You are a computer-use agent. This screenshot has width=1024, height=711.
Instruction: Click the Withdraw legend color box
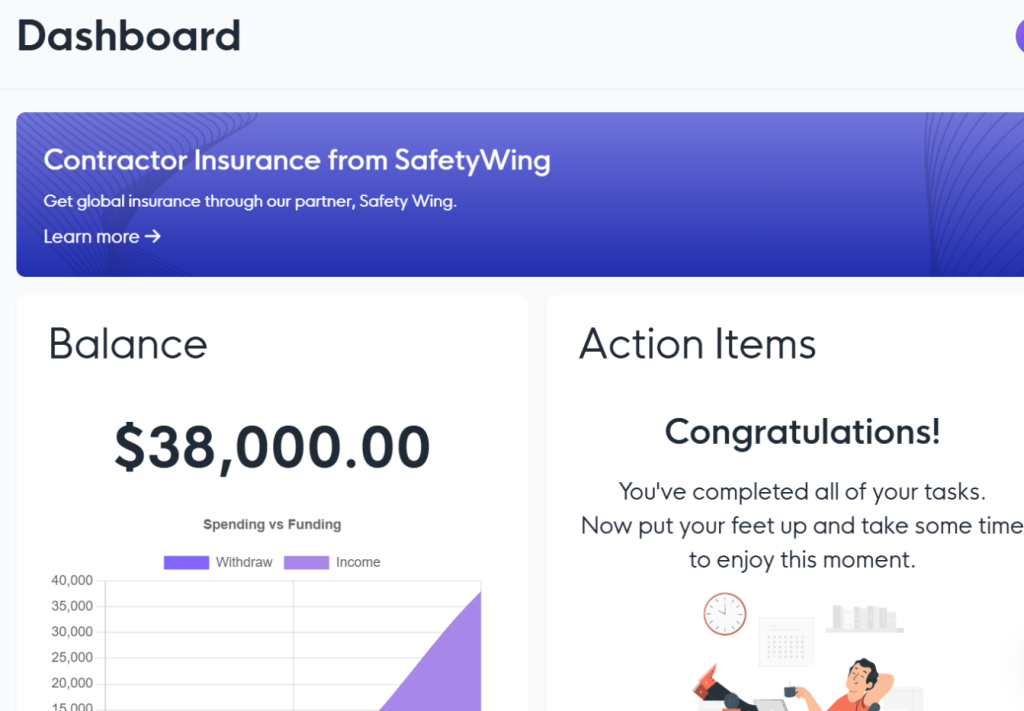click(186, 562)
